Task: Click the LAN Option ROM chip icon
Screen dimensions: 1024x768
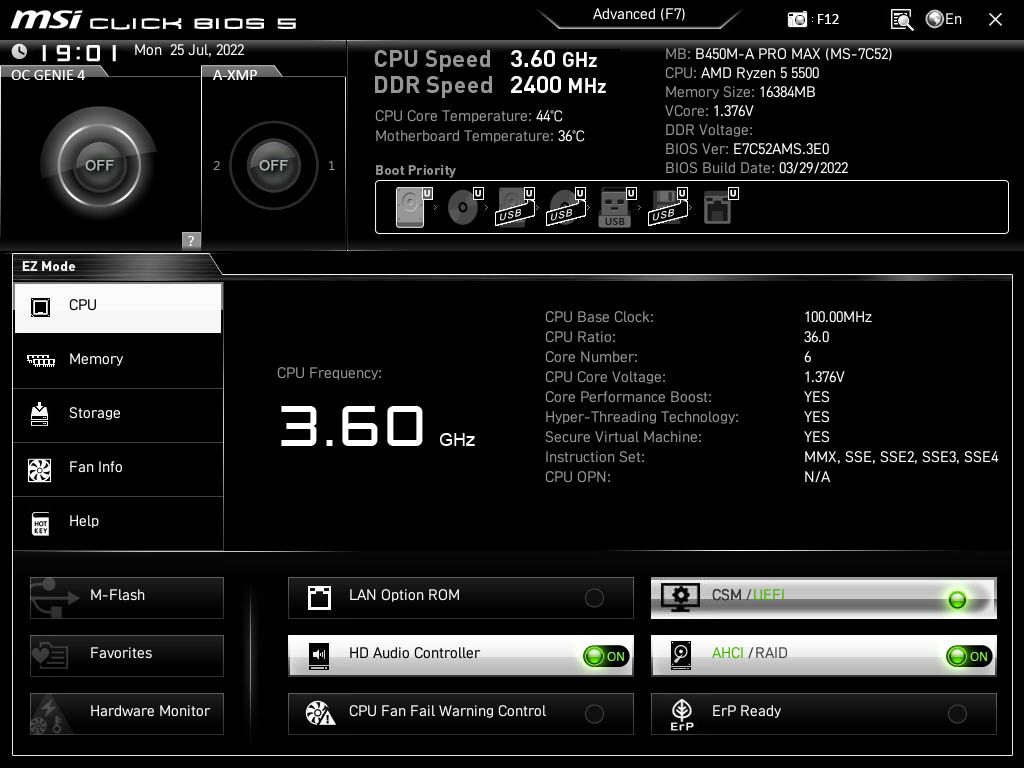Action: coord(319,598)
